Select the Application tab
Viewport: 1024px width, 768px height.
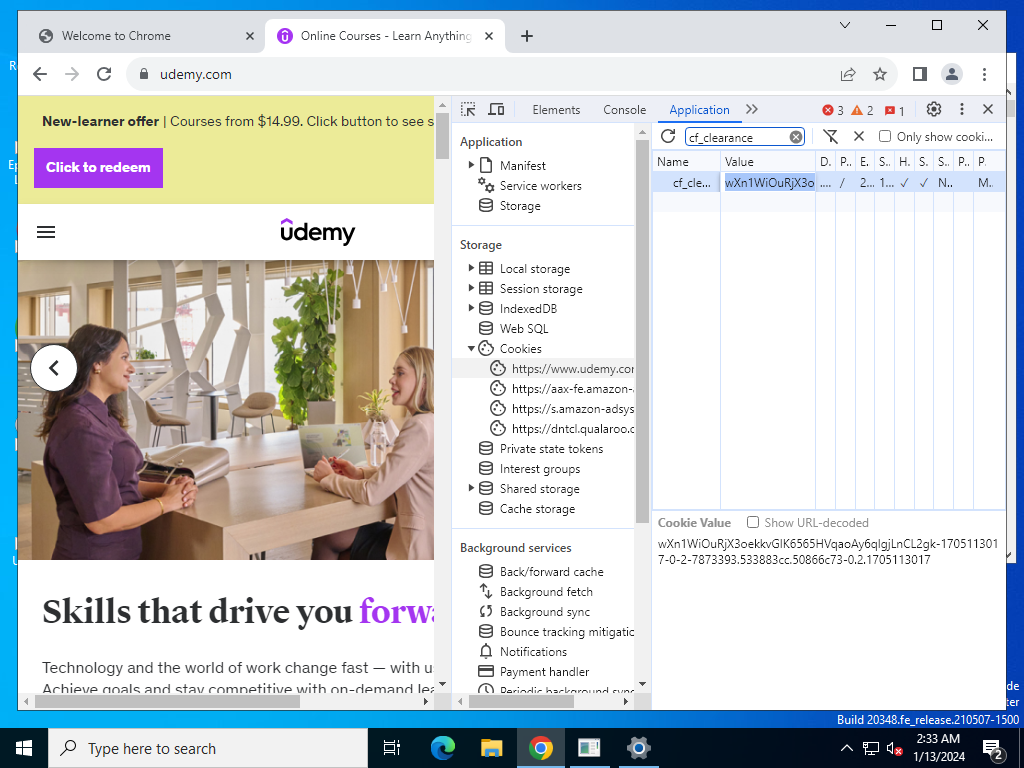tap(699, 110)
